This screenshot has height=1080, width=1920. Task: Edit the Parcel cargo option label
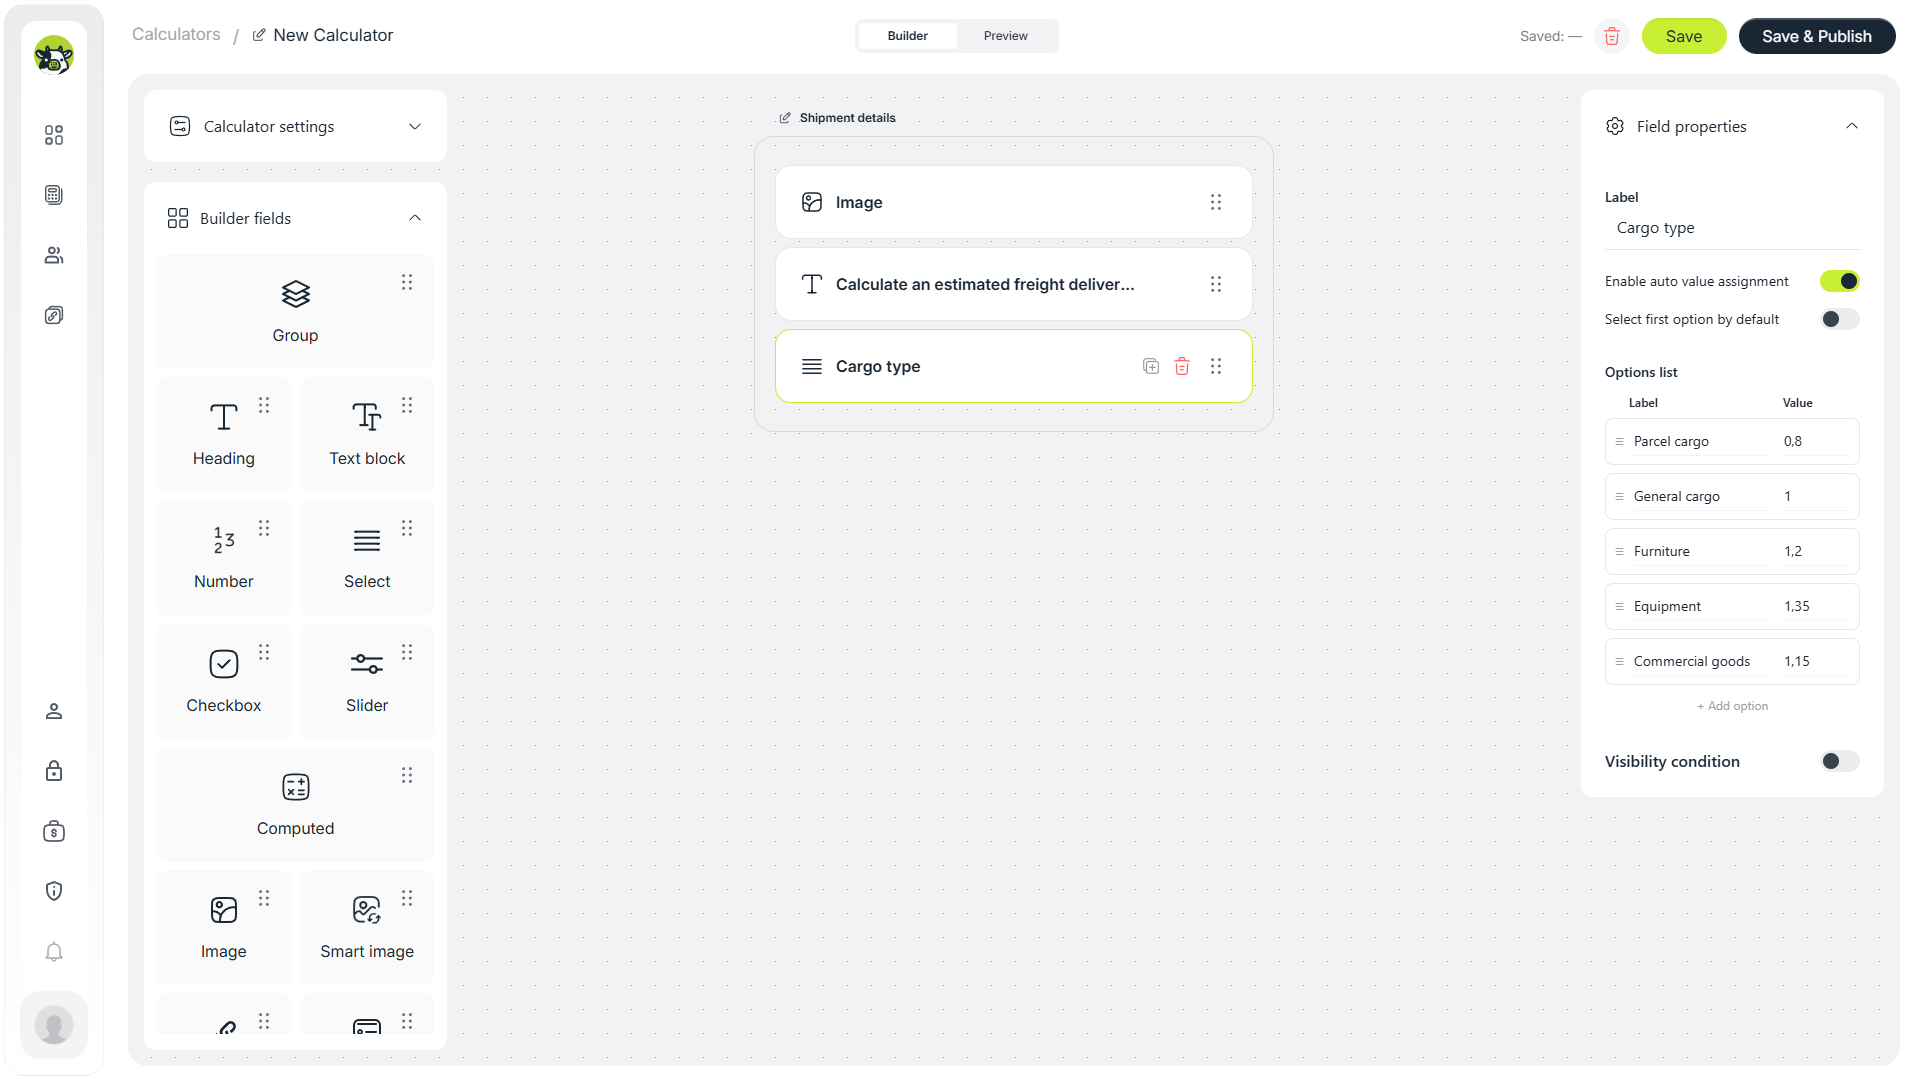1698,441
